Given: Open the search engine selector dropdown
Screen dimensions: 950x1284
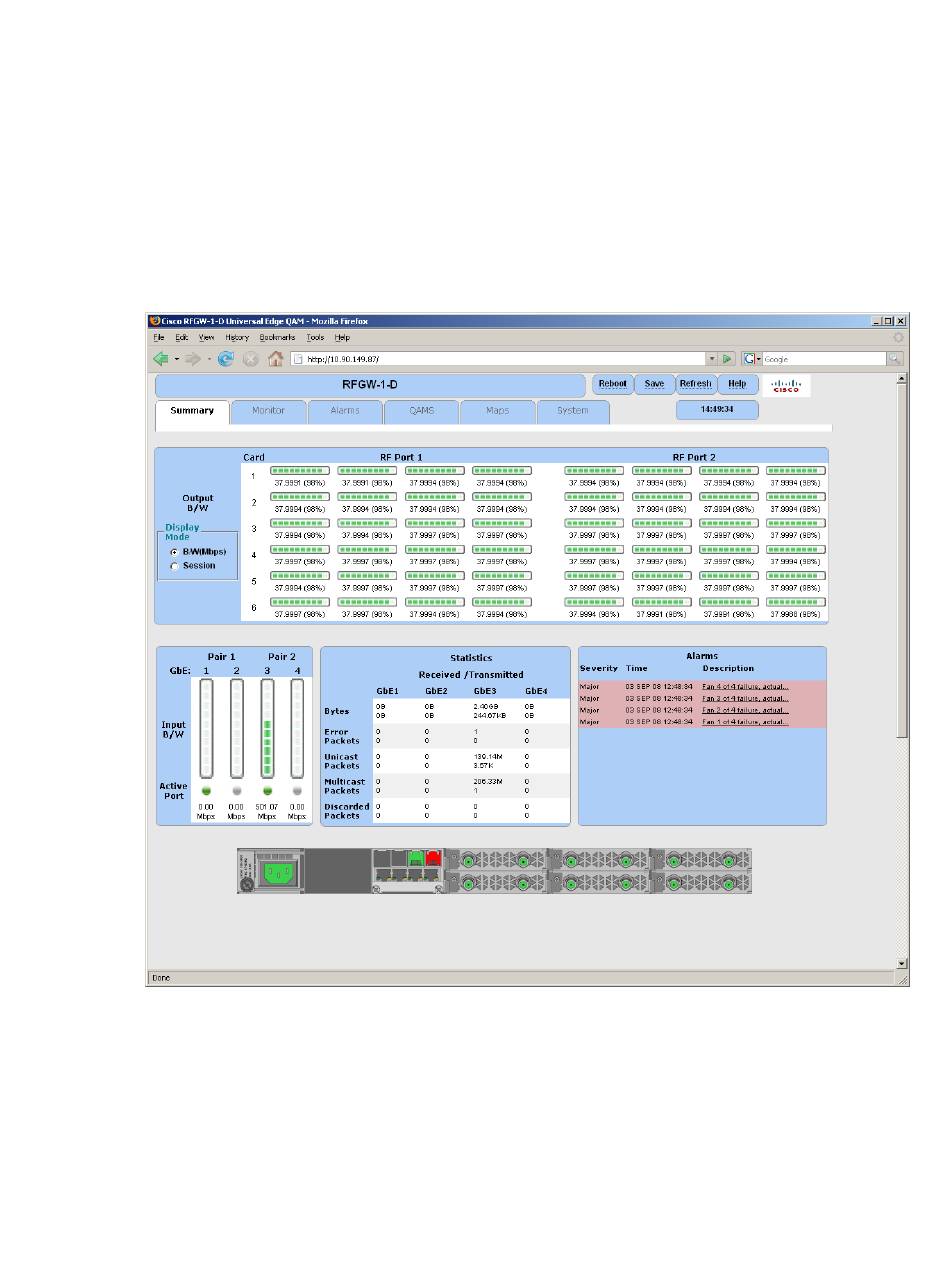Looking at the screenshot, I should pos(750,359).
